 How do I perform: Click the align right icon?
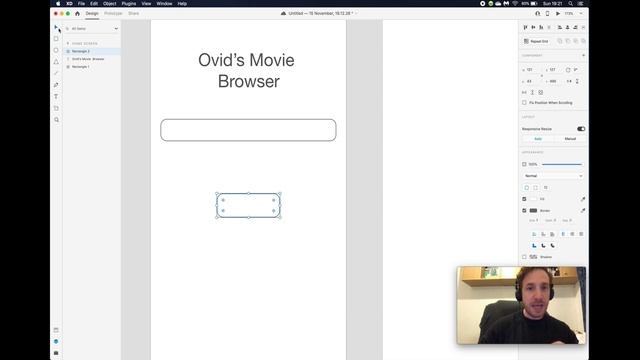pyautogui.click(x=575, y=27)
